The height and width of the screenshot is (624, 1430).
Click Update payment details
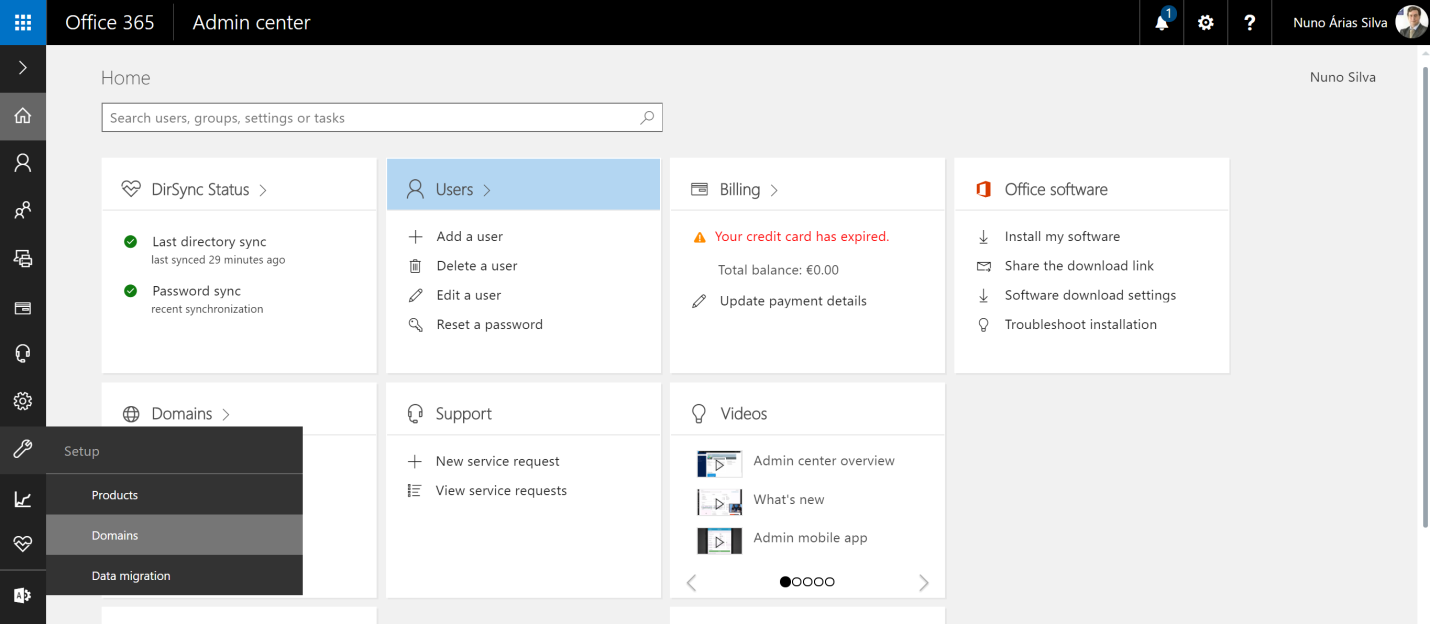pyautogui.click(x=792, y=301)
